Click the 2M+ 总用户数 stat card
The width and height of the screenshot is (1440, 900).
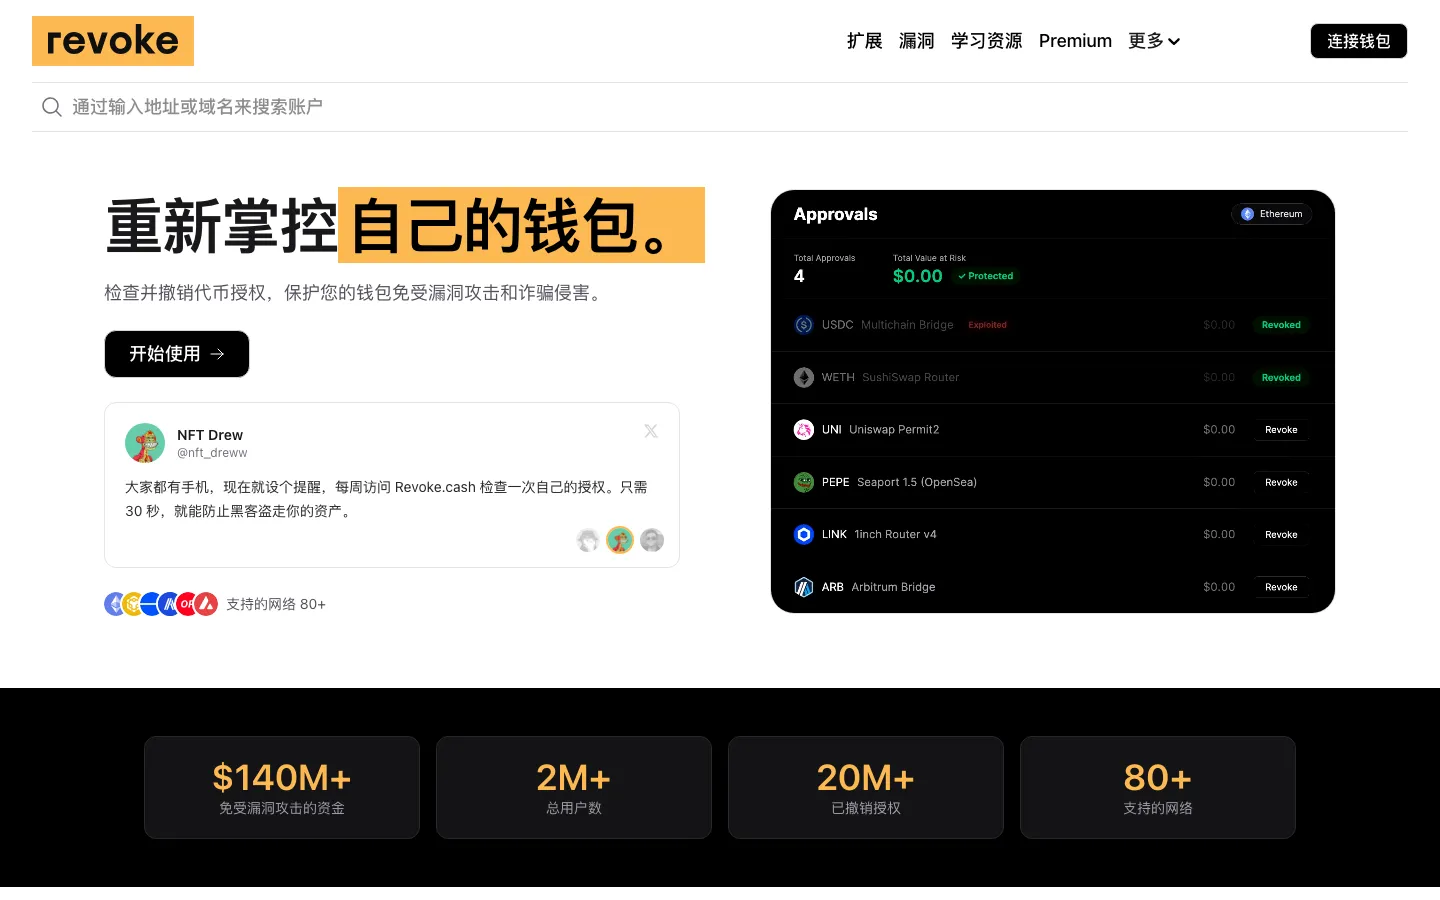[574, 788]
